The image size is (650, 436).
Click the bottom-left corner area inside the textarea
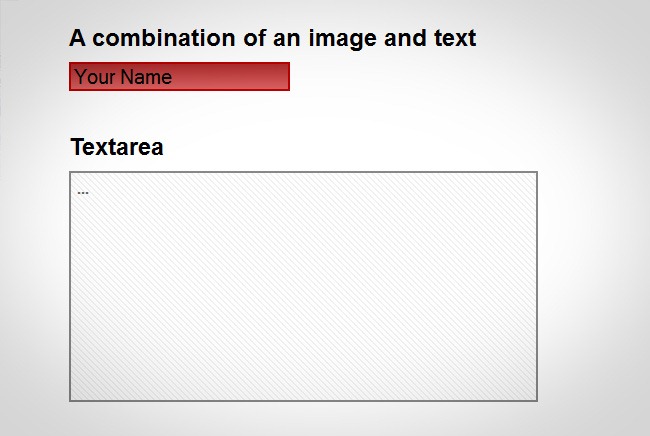86,387
